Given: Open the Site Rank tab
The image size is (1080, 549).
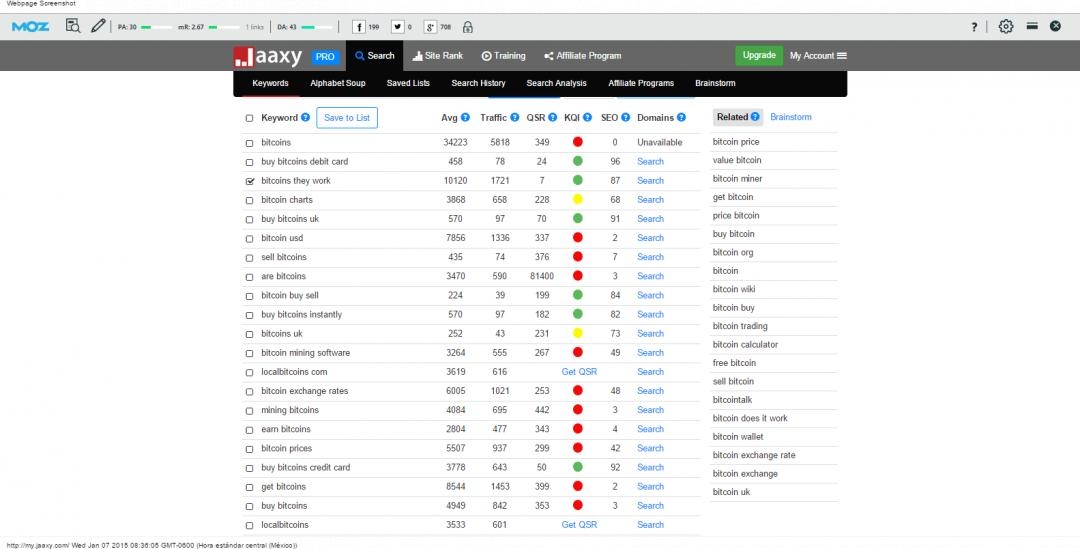Looking at the screenshot, I should click(x=437, y=56).
